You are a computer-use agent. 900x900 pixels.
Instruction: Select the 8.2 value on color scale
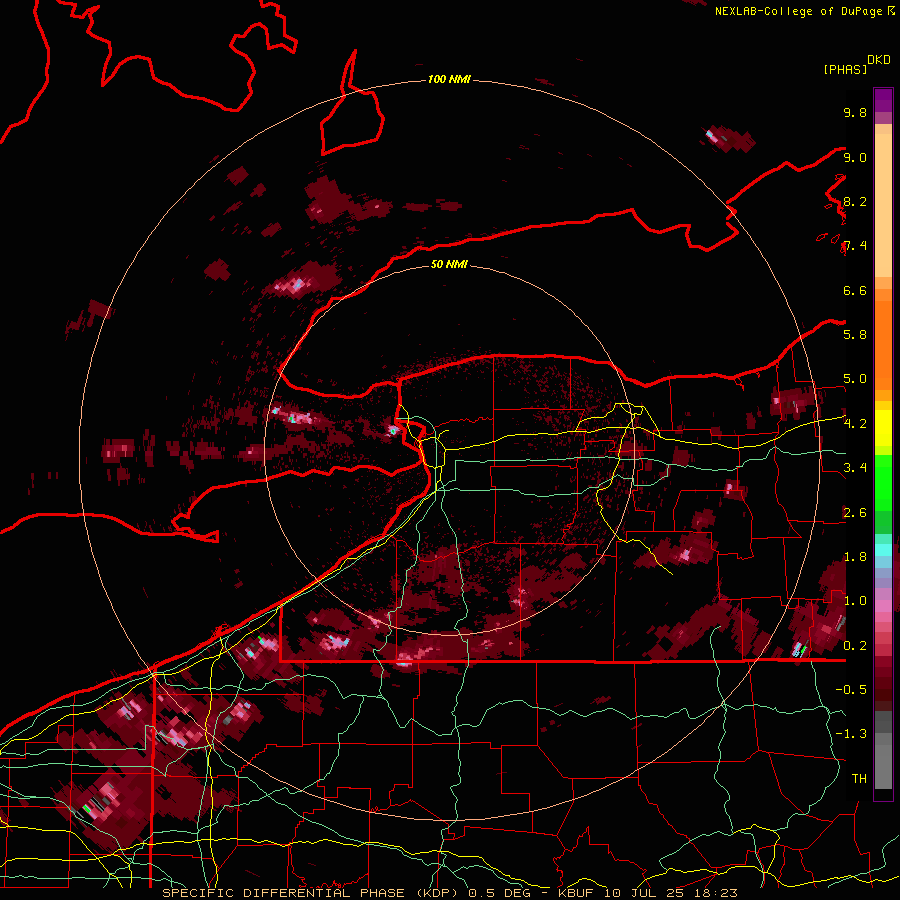tap(855, 201)
